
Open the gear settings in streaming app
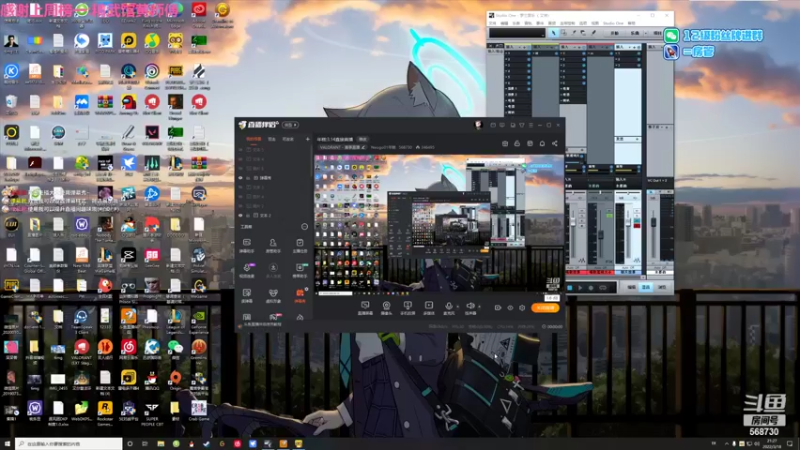[x=522, y=308]
